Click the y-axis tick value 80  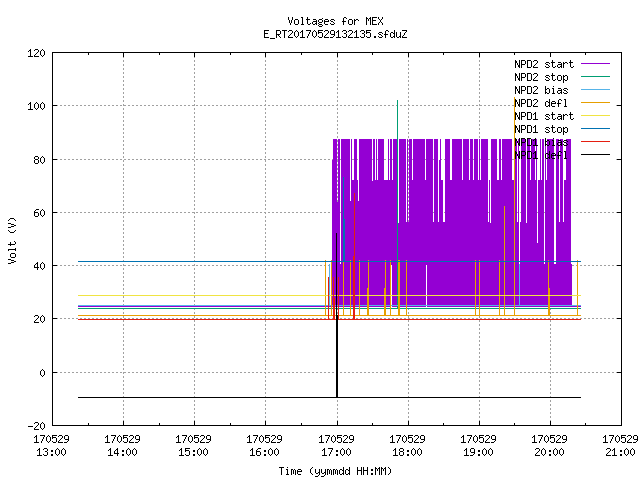(39, 160)
